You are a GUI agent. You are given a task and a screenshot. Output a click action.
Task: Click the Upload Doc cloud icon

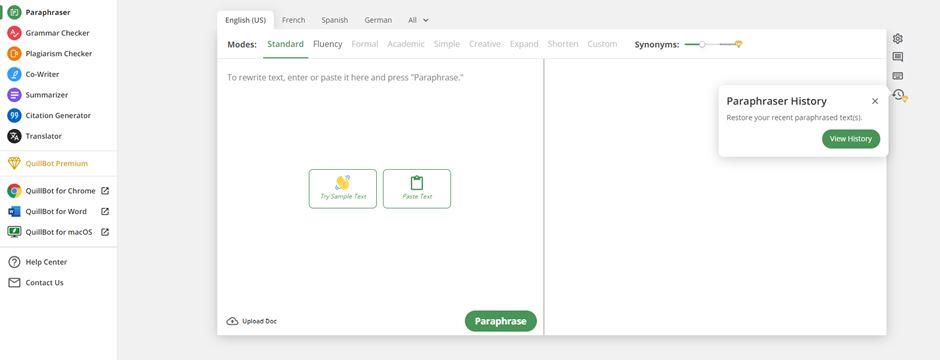click(232, 321)
